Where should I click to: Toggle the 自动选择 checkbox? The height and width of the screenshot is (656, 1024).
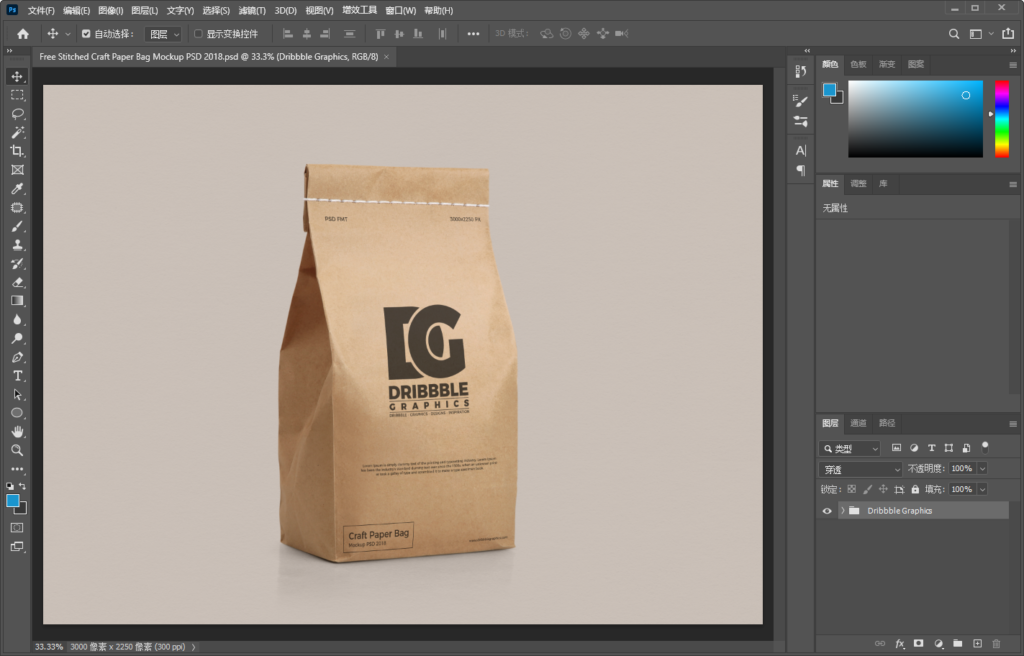coord(86,34)
